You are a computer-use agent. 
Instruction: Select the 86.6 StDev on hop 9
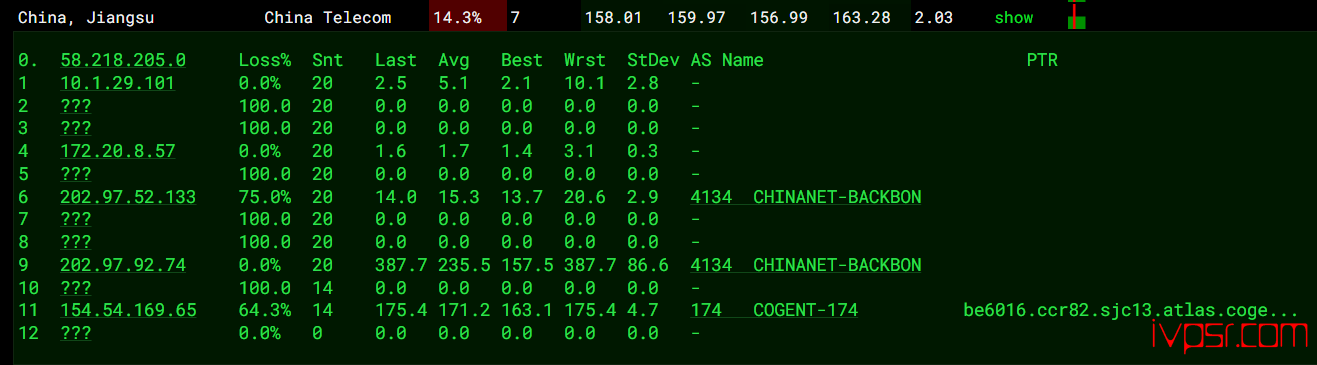pos(648,265)
